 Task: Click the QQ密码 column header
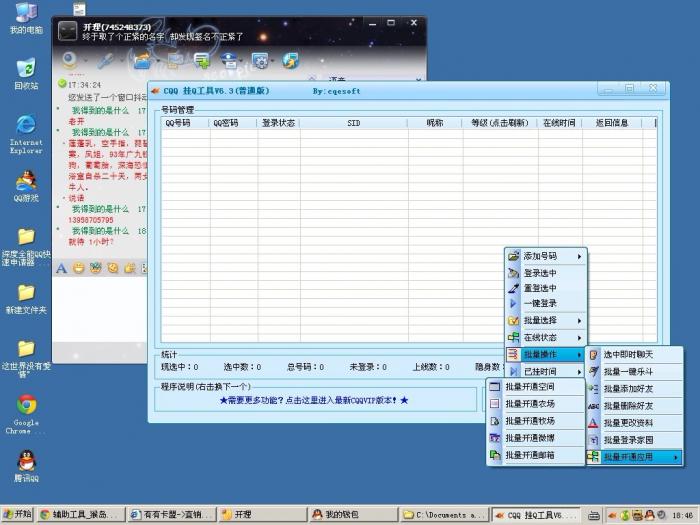click(233, 123)
